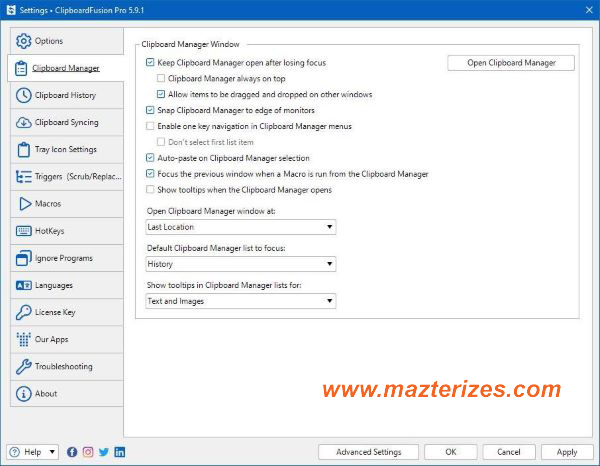Enable Clipboard Manager always on top

click(161, 78)
